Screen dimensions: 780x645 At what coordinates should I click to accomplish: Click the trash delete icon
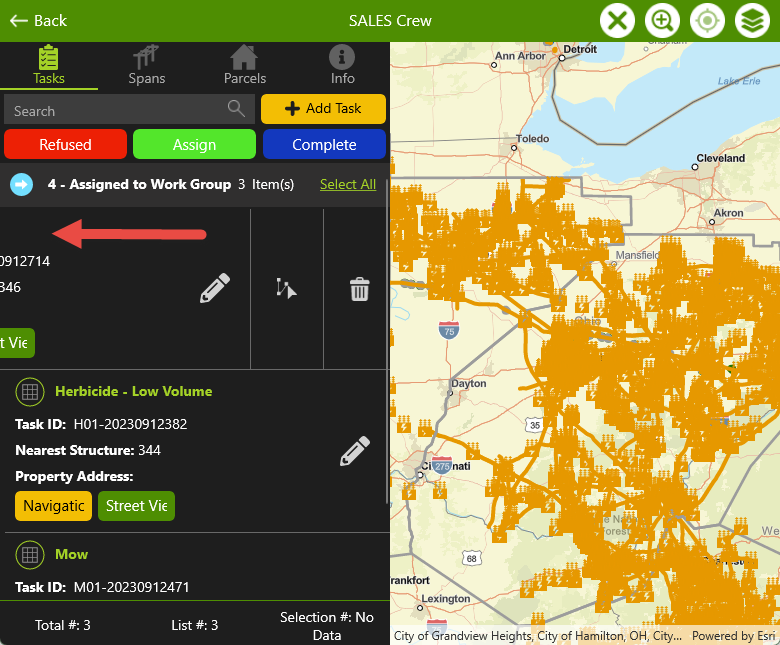359,289
